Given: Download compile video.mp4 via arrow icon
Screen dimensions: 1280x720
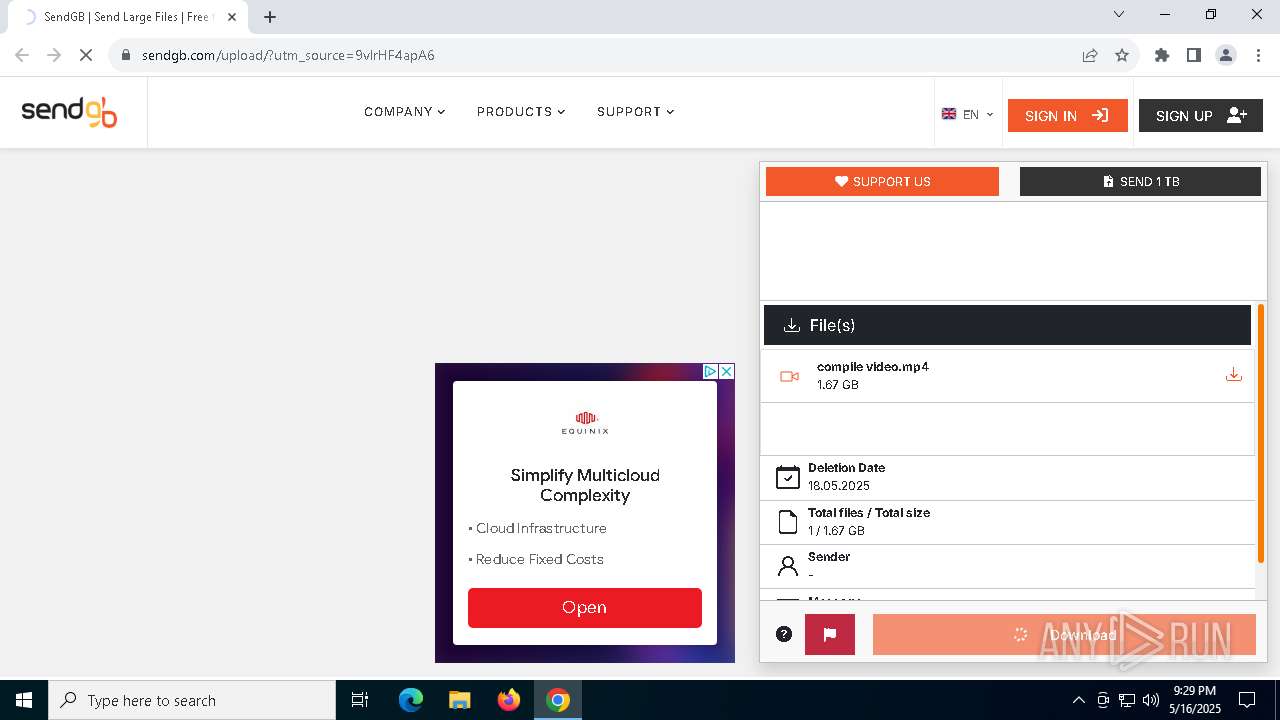Looking at the screenshot, I should pos(1234,375).
